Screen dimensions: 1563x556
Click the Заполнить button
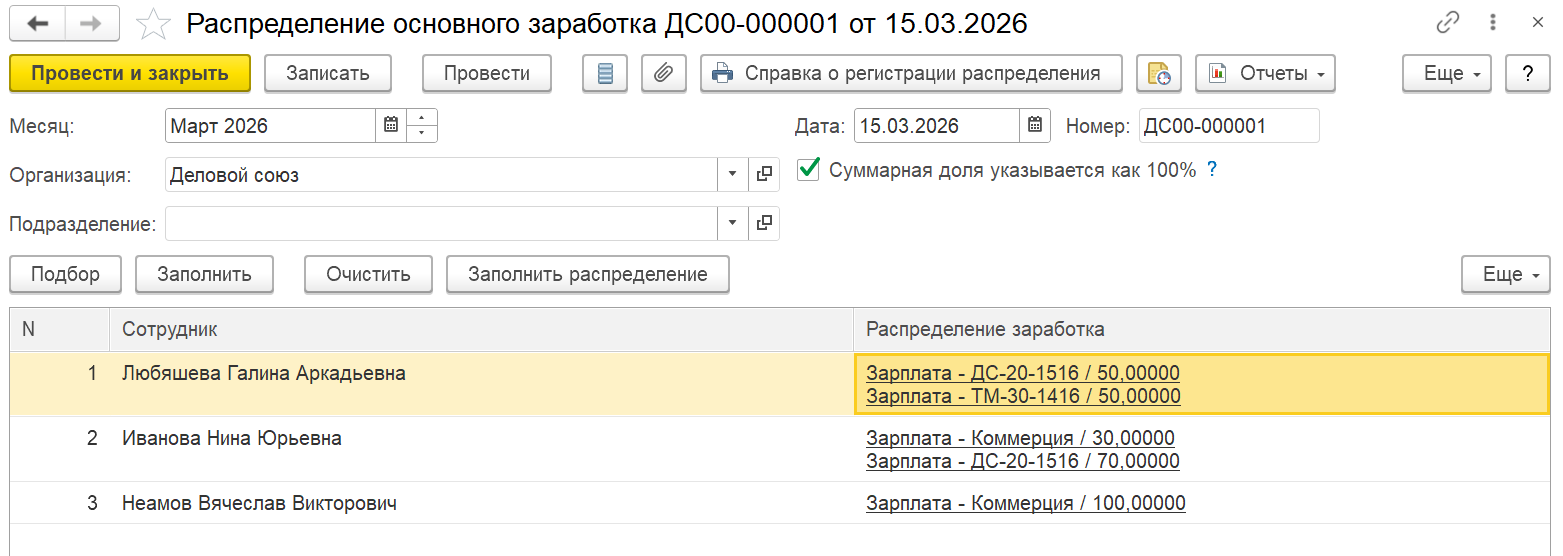204,274
